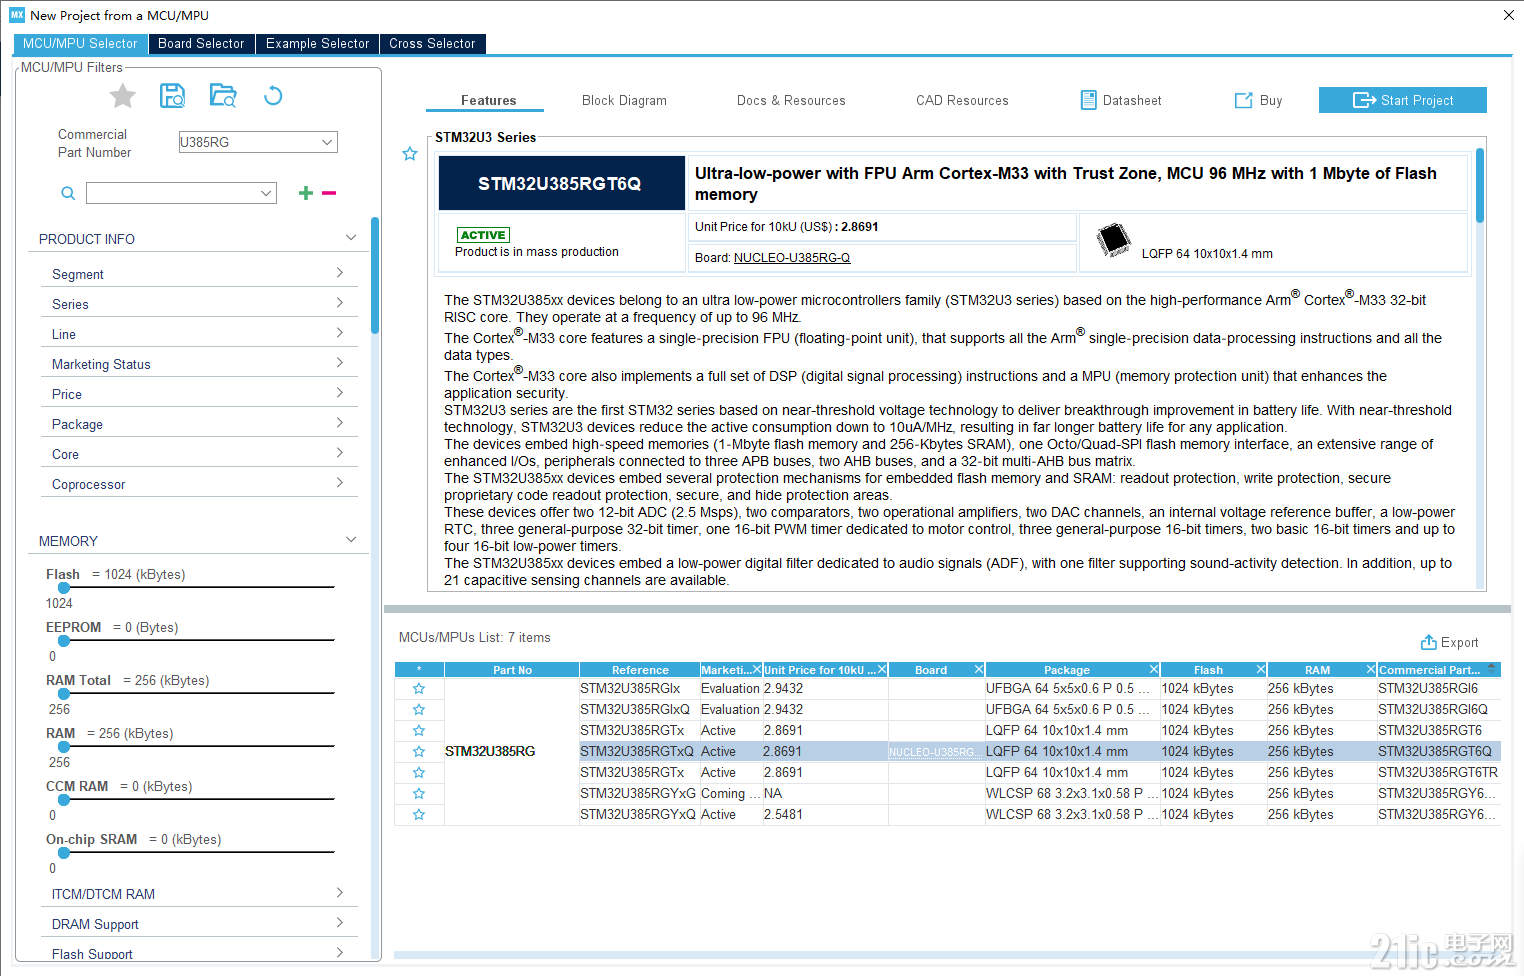Click the pink minus remove filter icon

[x=329, y=193]
